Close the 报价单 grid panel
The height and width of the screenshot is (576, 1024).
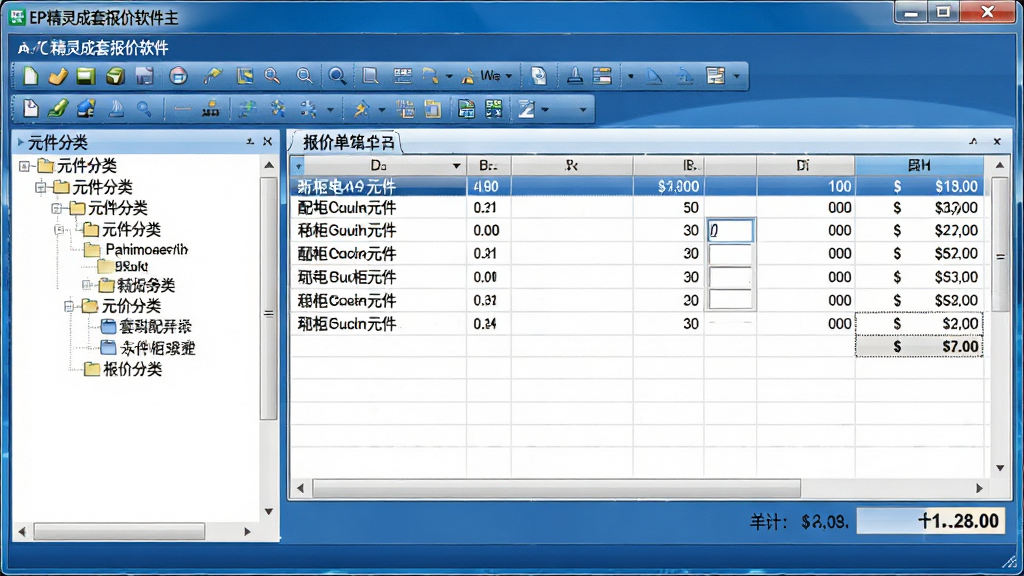pos(997,141)
